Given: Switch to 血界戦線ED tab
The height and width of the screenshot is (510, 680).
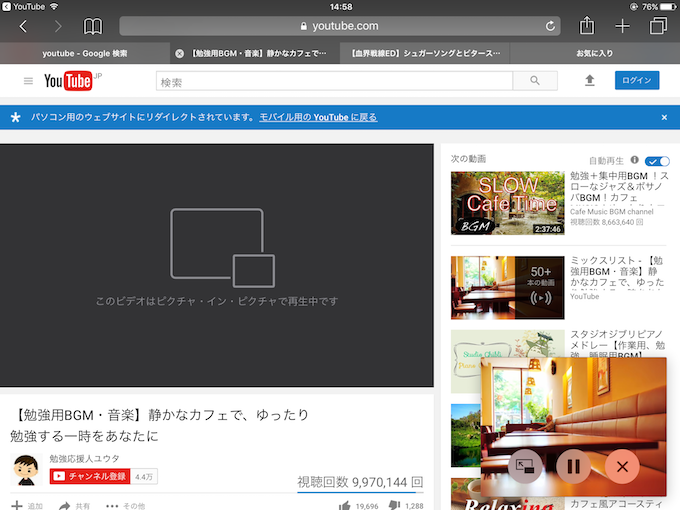Looking at the screenshot, I should pos(425,53).
